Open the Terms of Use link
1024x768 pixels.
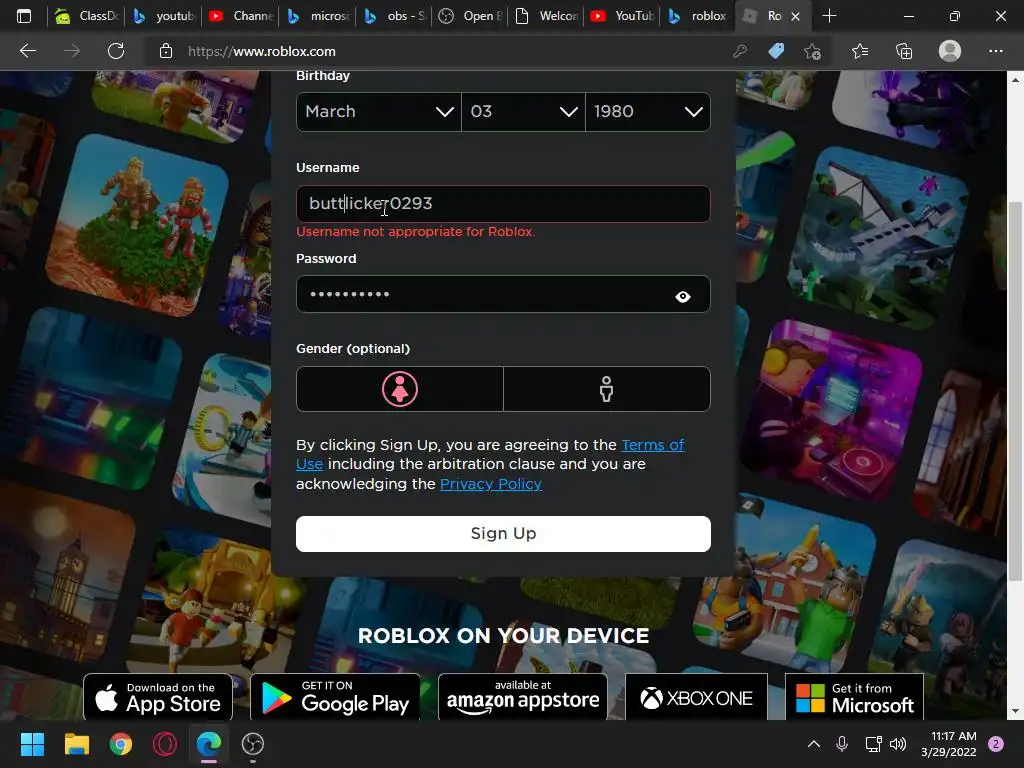(x=653, y=445)
